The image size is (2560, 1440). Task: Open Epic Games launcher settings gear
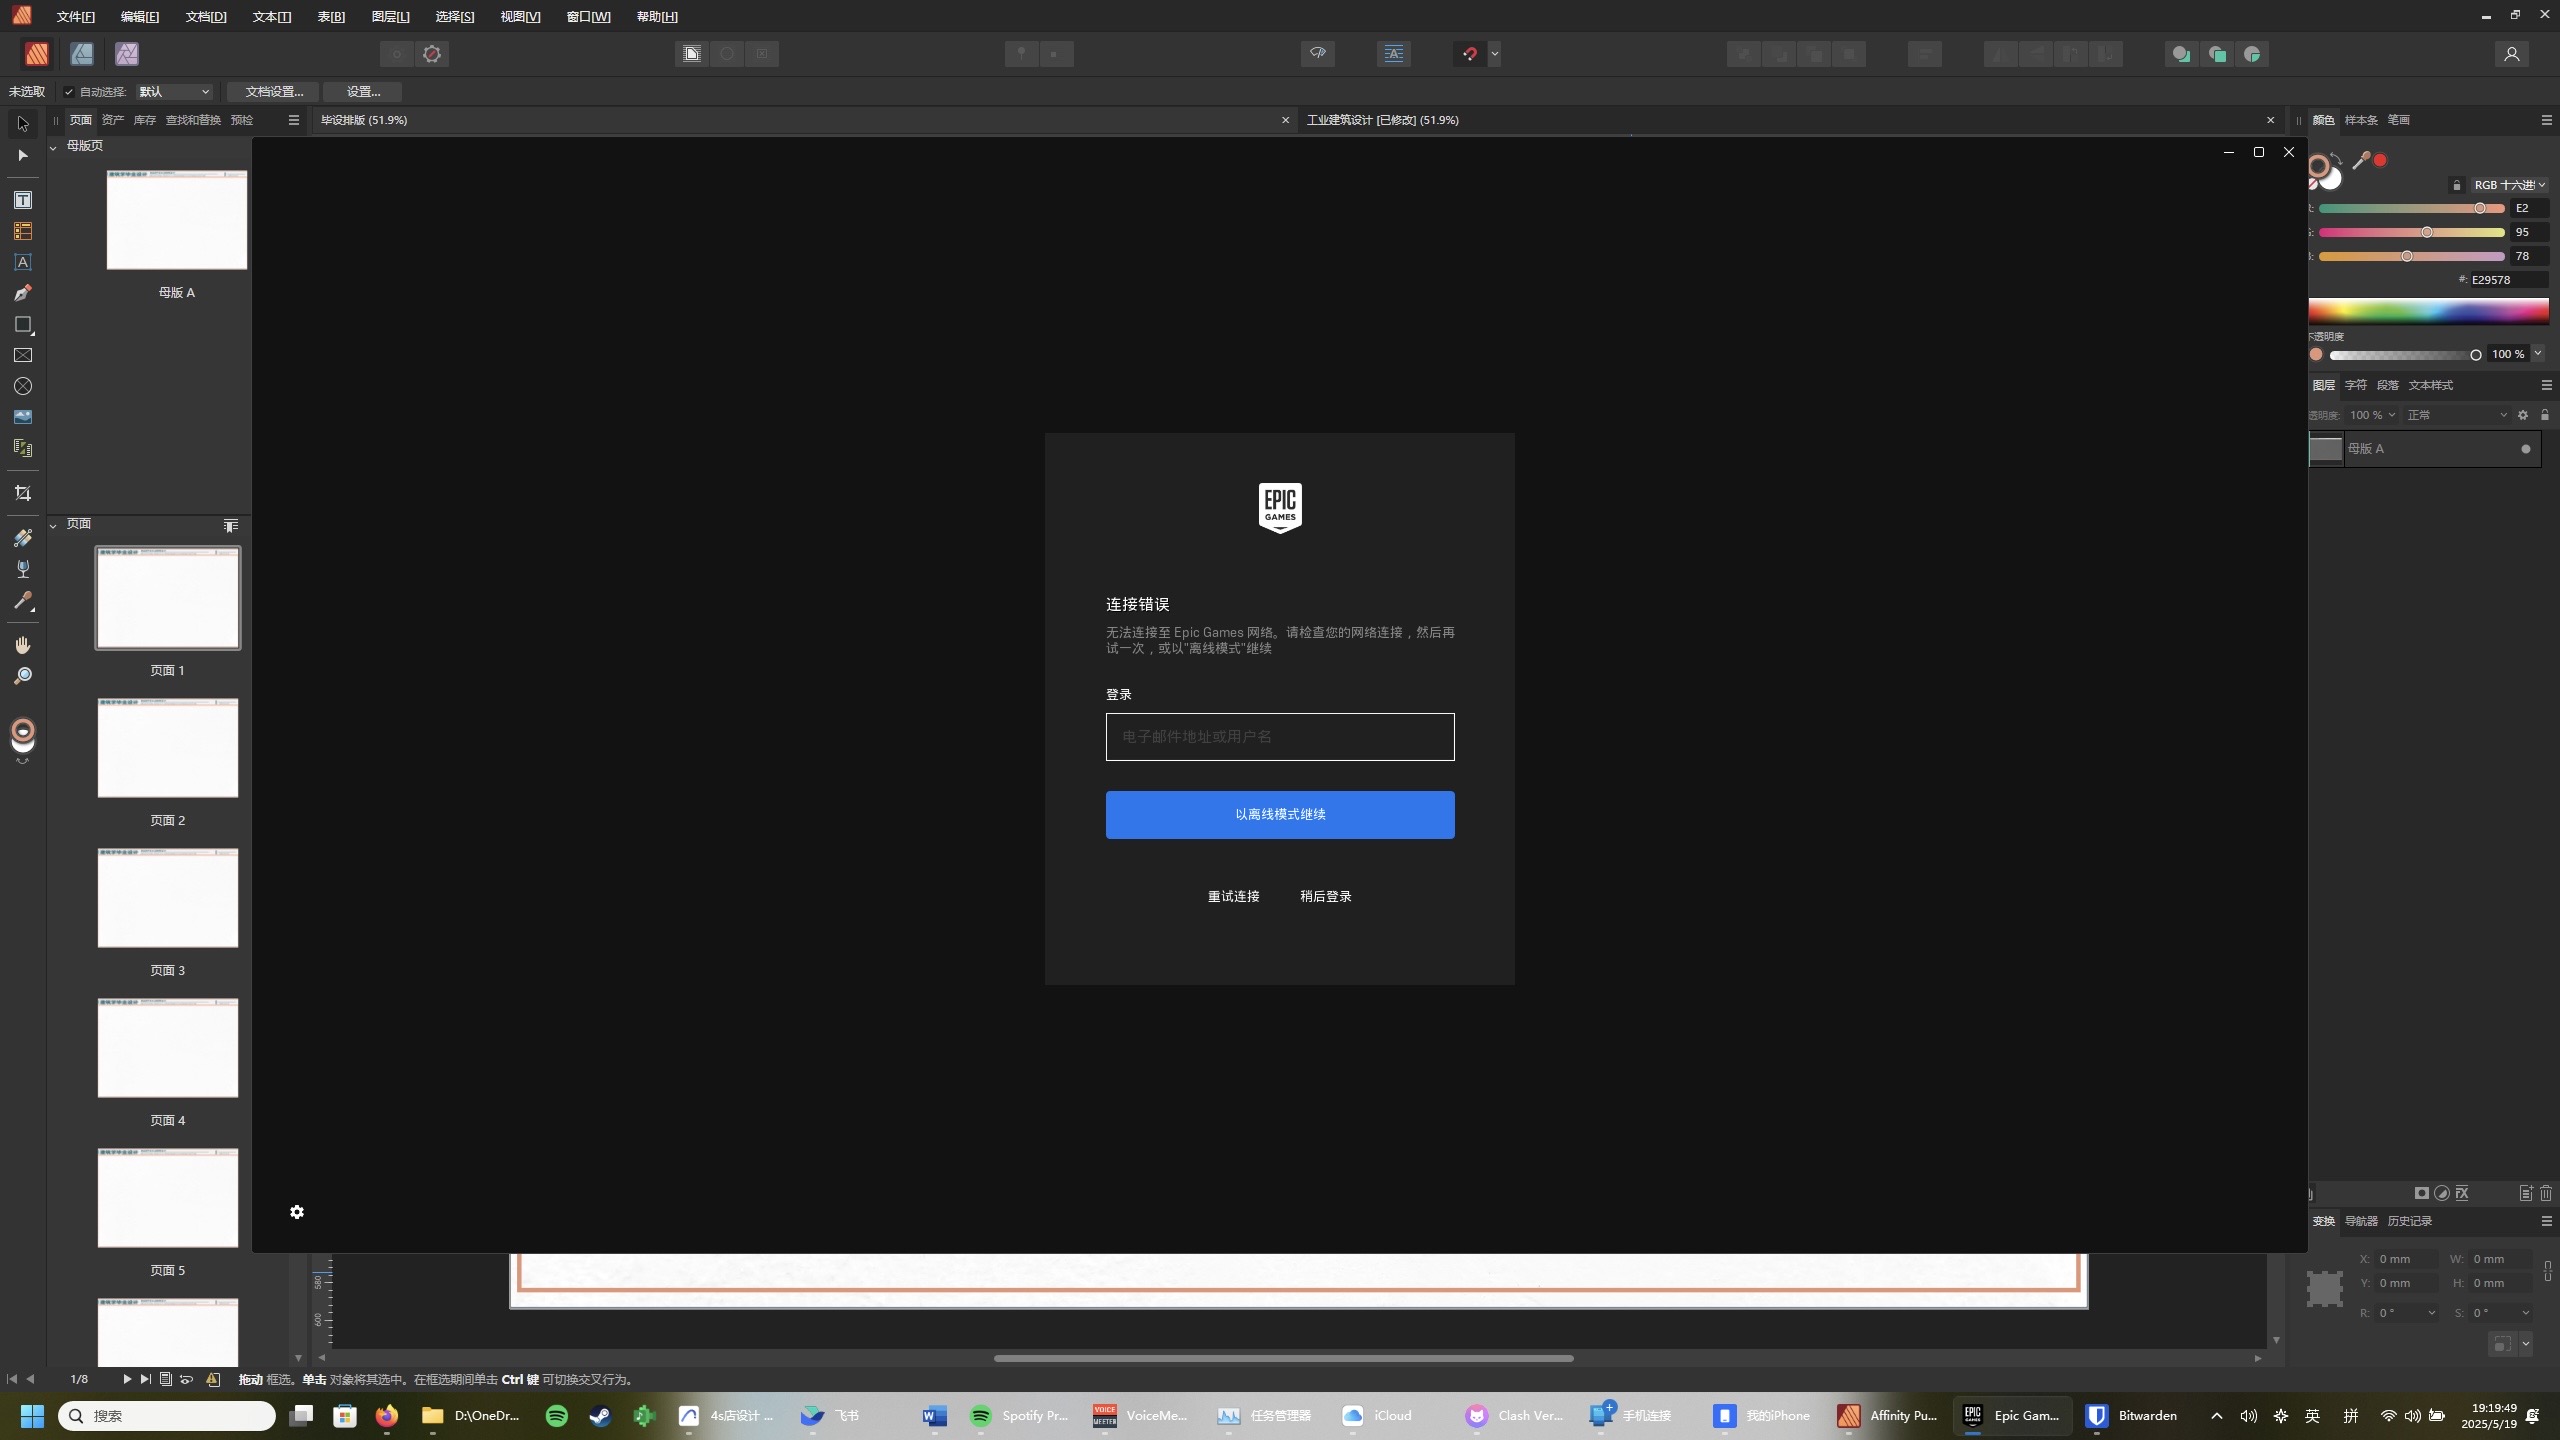click(297, 1212)
